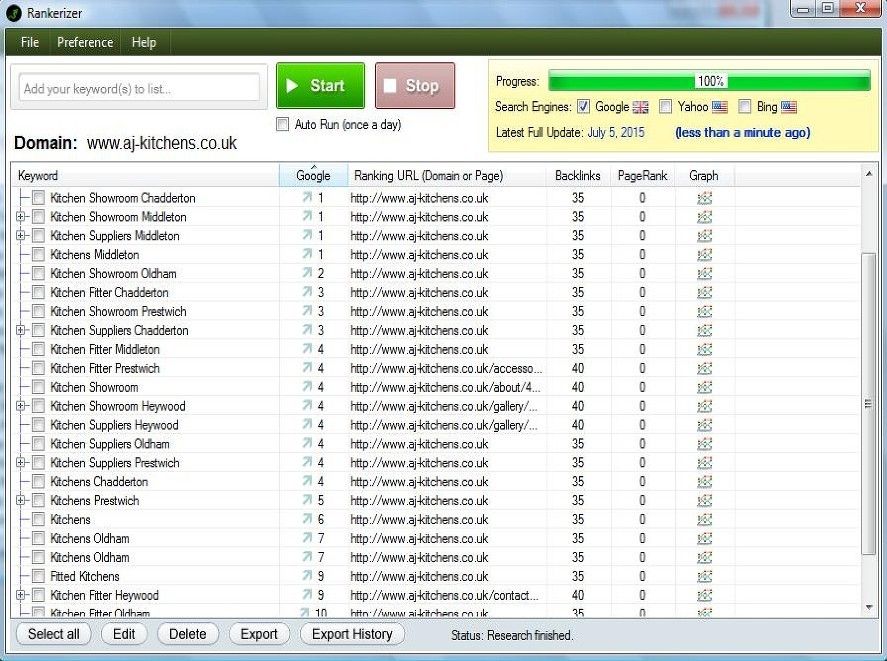Open graph icon for Kitchen Showroom Middleton
Image resolution: width=887 pixels, height=661 pixels.
704,217
